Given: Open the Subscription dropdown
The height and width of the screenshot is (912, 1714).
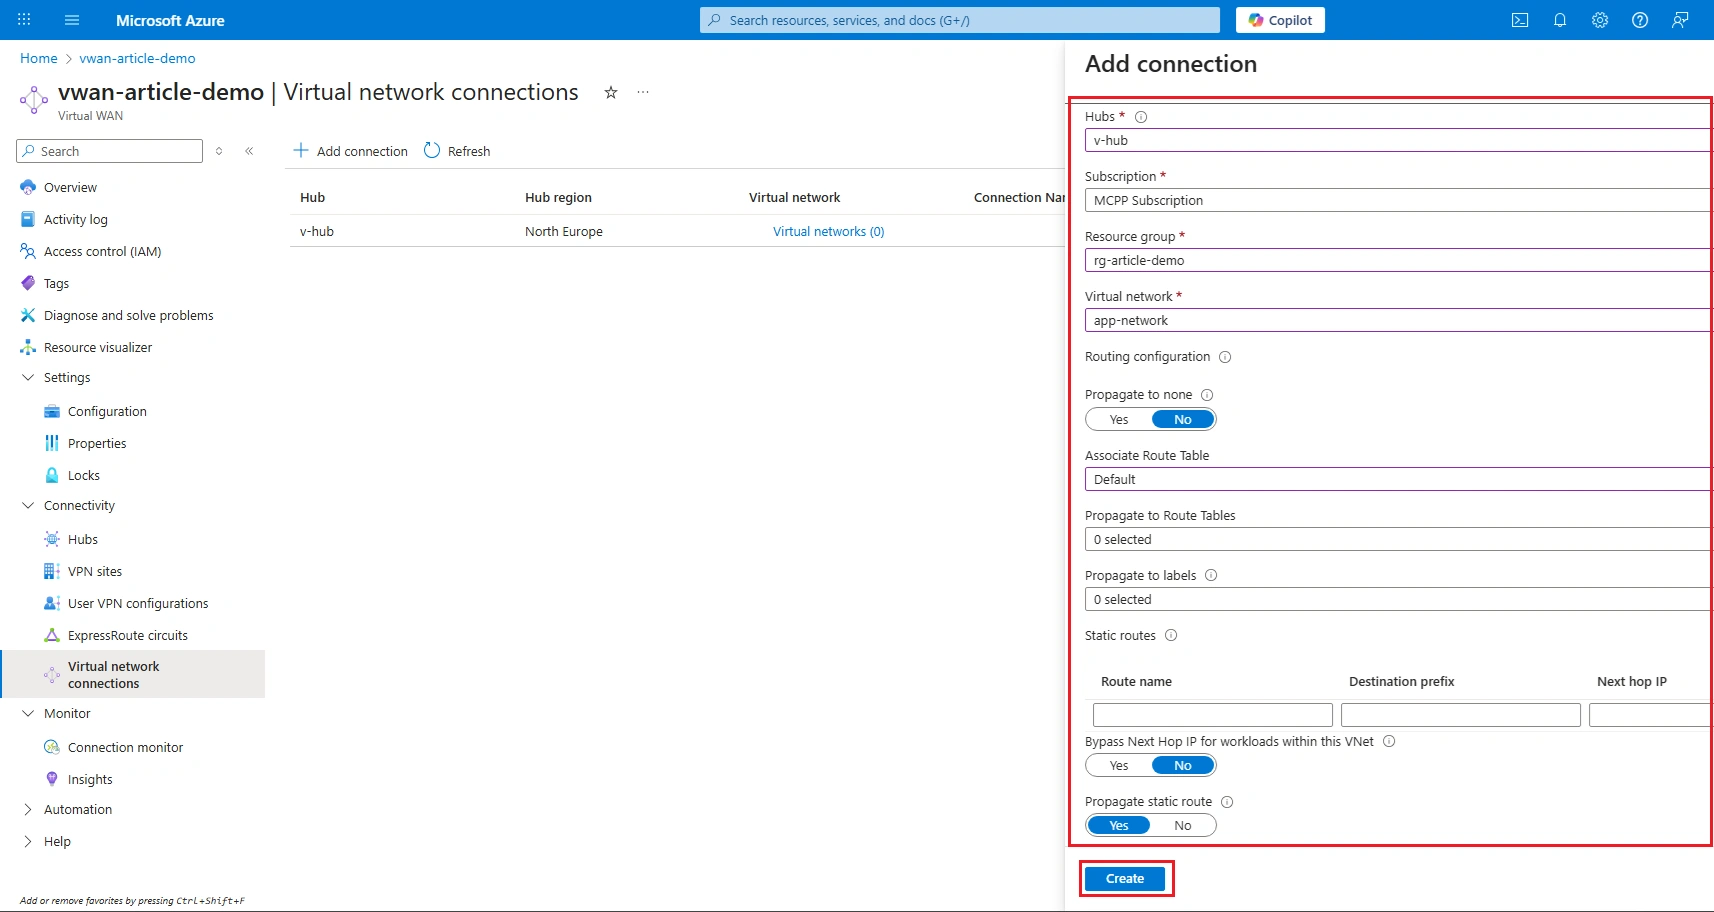Looking at the screenshot, I should pos(1398,200).
